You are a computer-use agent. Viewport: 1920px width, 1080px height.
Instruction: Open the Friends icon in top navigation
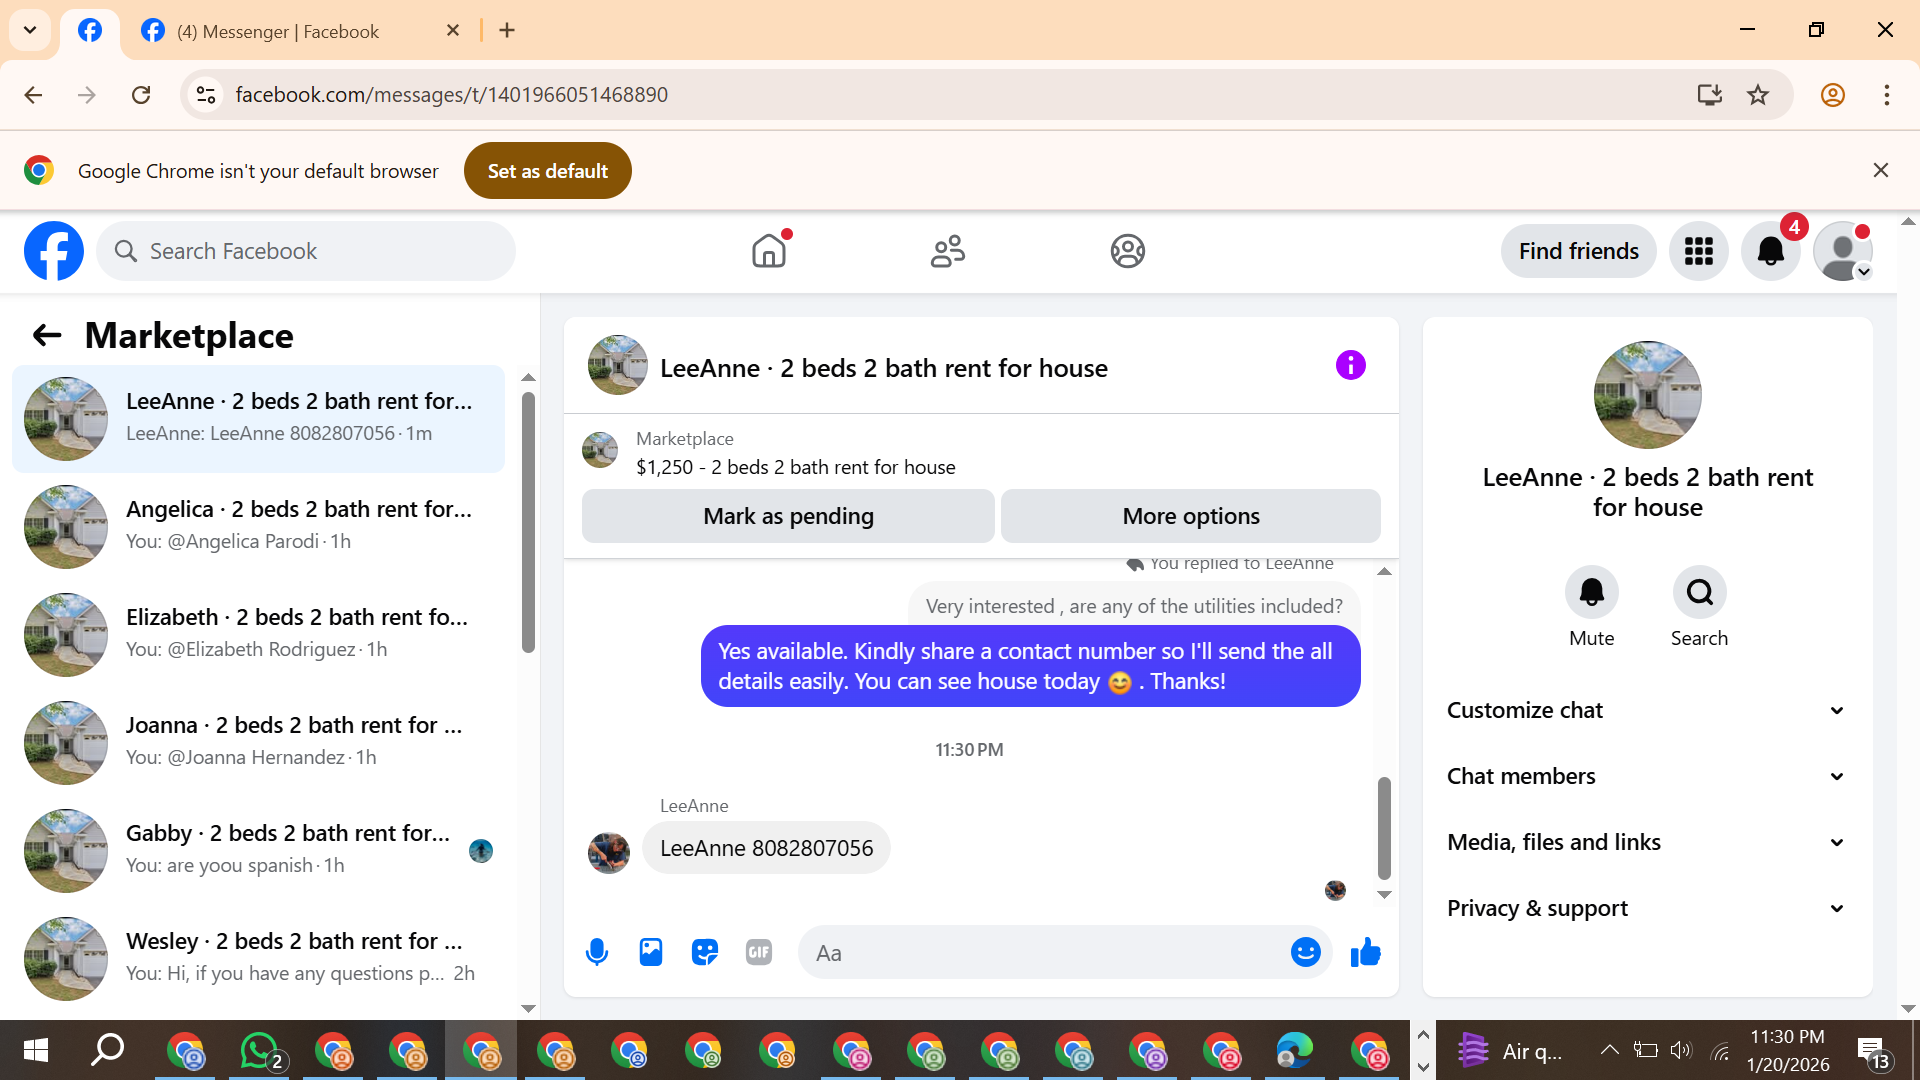tap(948, 251)
